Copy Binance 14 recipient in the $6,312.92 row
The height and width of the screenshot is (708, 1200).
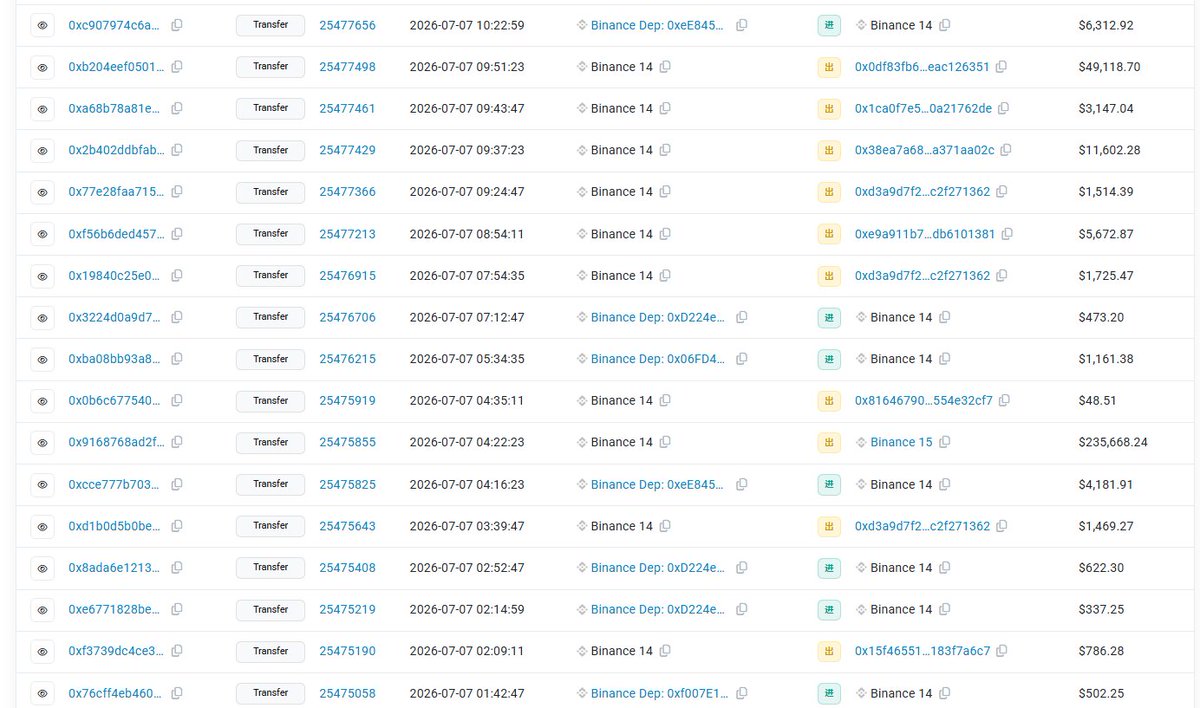945,25
